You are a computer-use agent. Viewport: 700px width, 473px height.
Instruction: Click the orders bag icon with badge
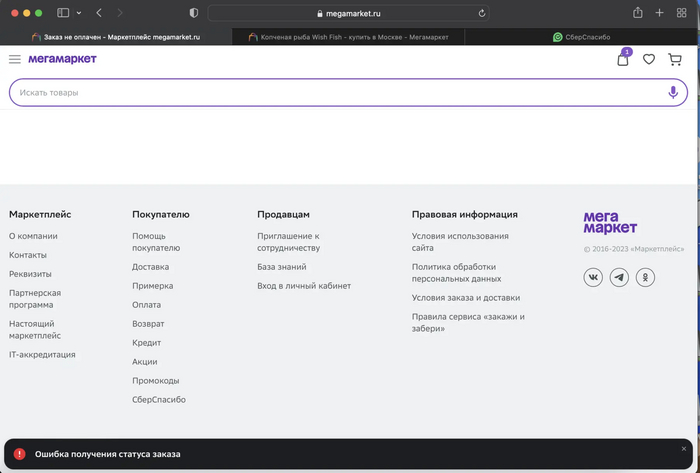(623, 60)
